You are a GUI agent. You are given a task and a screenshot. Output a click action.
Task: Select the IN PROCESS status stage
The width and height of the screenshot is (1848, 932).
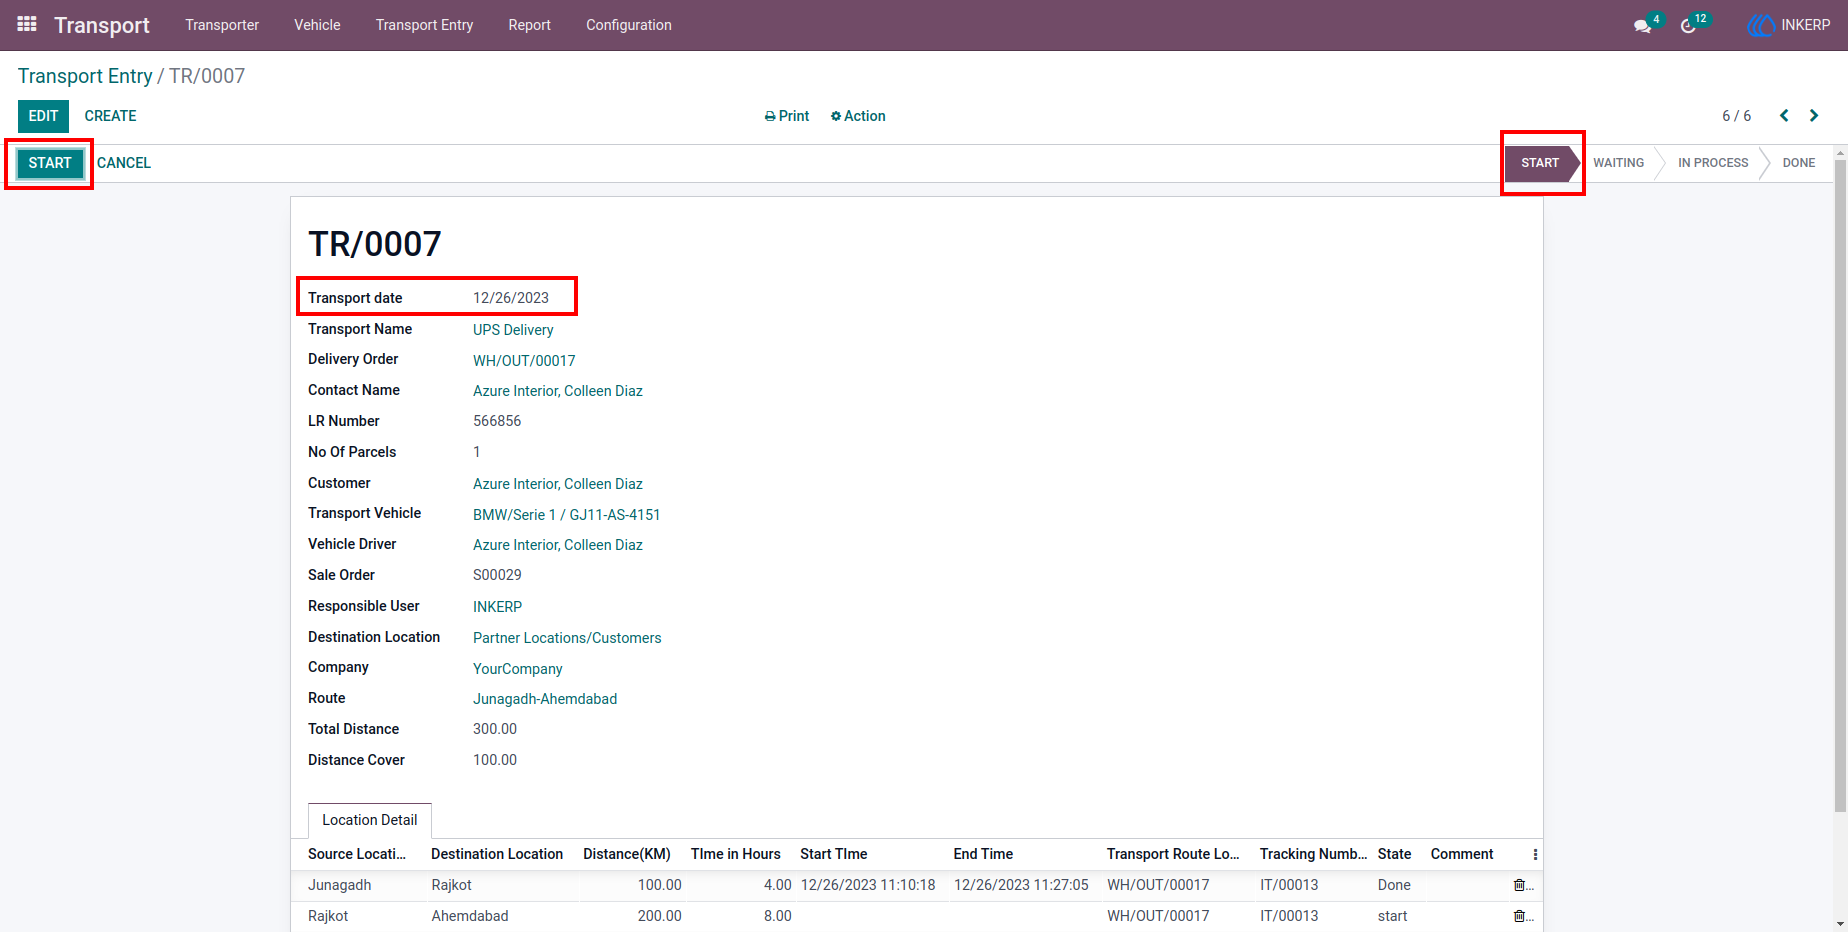[1713, 163]
